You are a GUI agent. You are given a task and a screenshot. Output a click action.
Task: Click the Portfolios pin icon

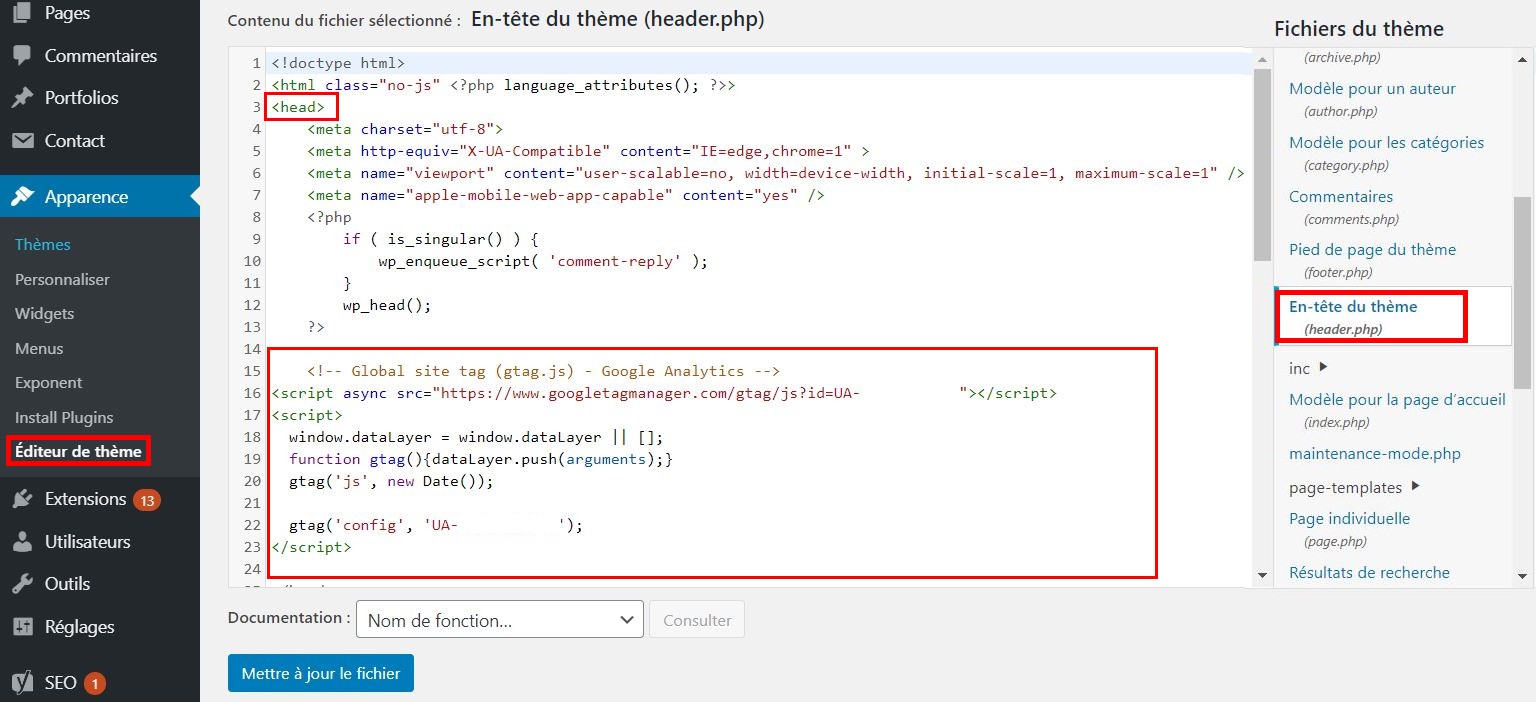[x=22, y=98]
